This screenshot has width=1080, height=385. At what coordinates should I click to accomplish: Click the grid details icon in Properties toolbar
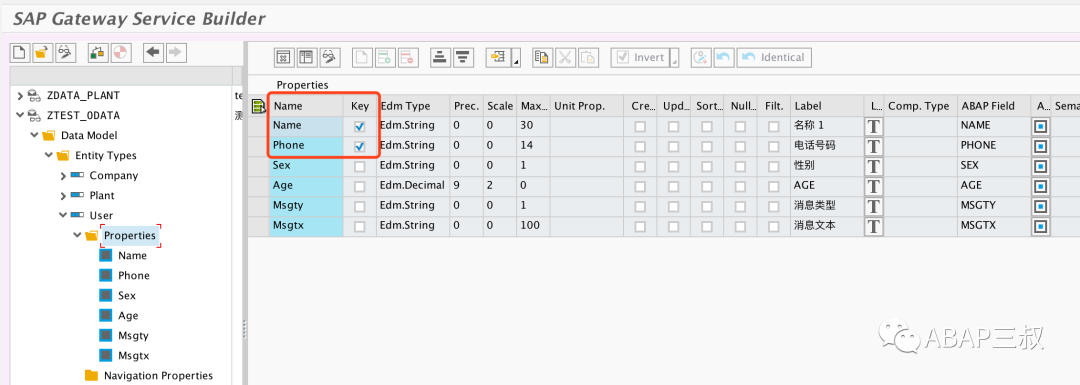pos(284,58)
